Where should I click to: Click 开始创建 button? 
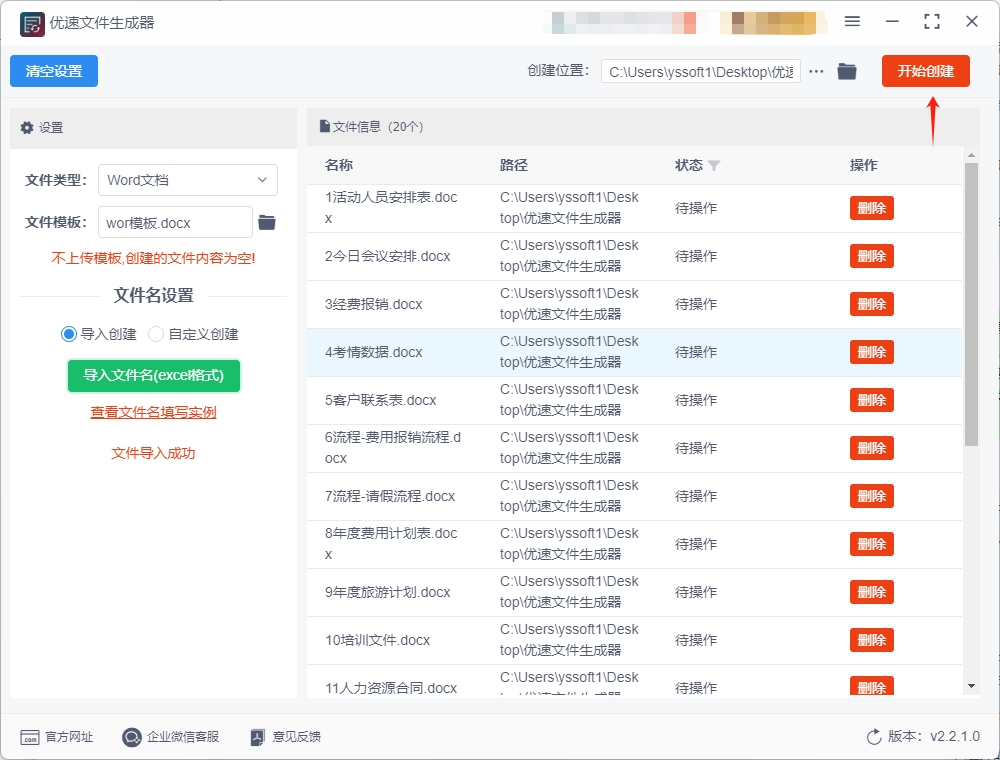pos(926,71)
